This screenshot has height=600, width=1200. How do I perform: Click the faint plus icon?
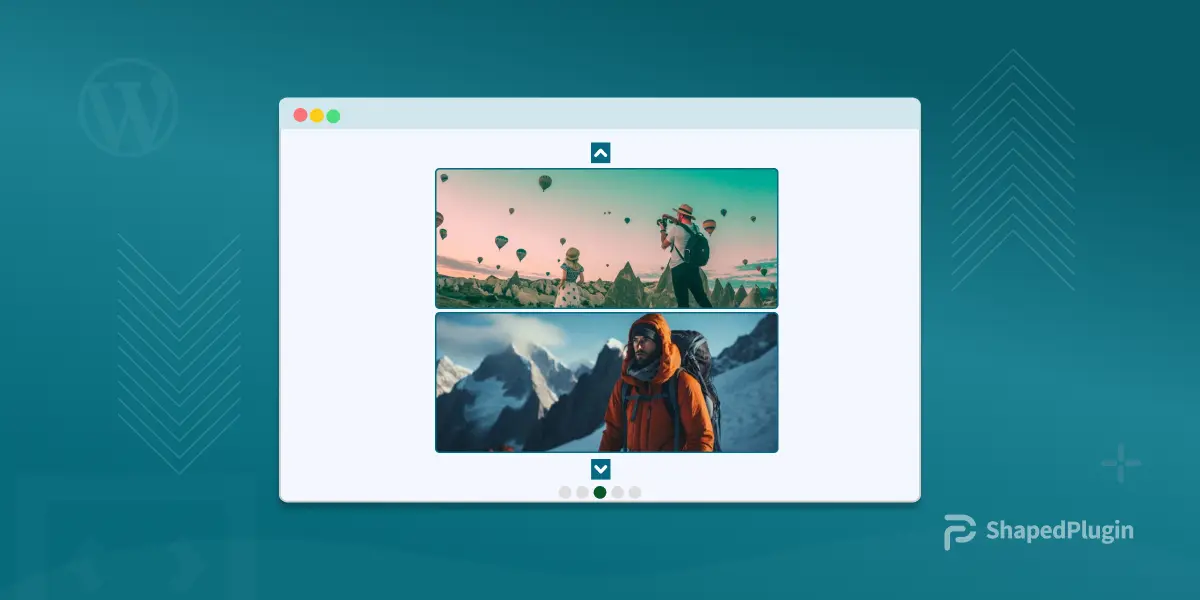pyautogui.click(x=1121, y=464)
